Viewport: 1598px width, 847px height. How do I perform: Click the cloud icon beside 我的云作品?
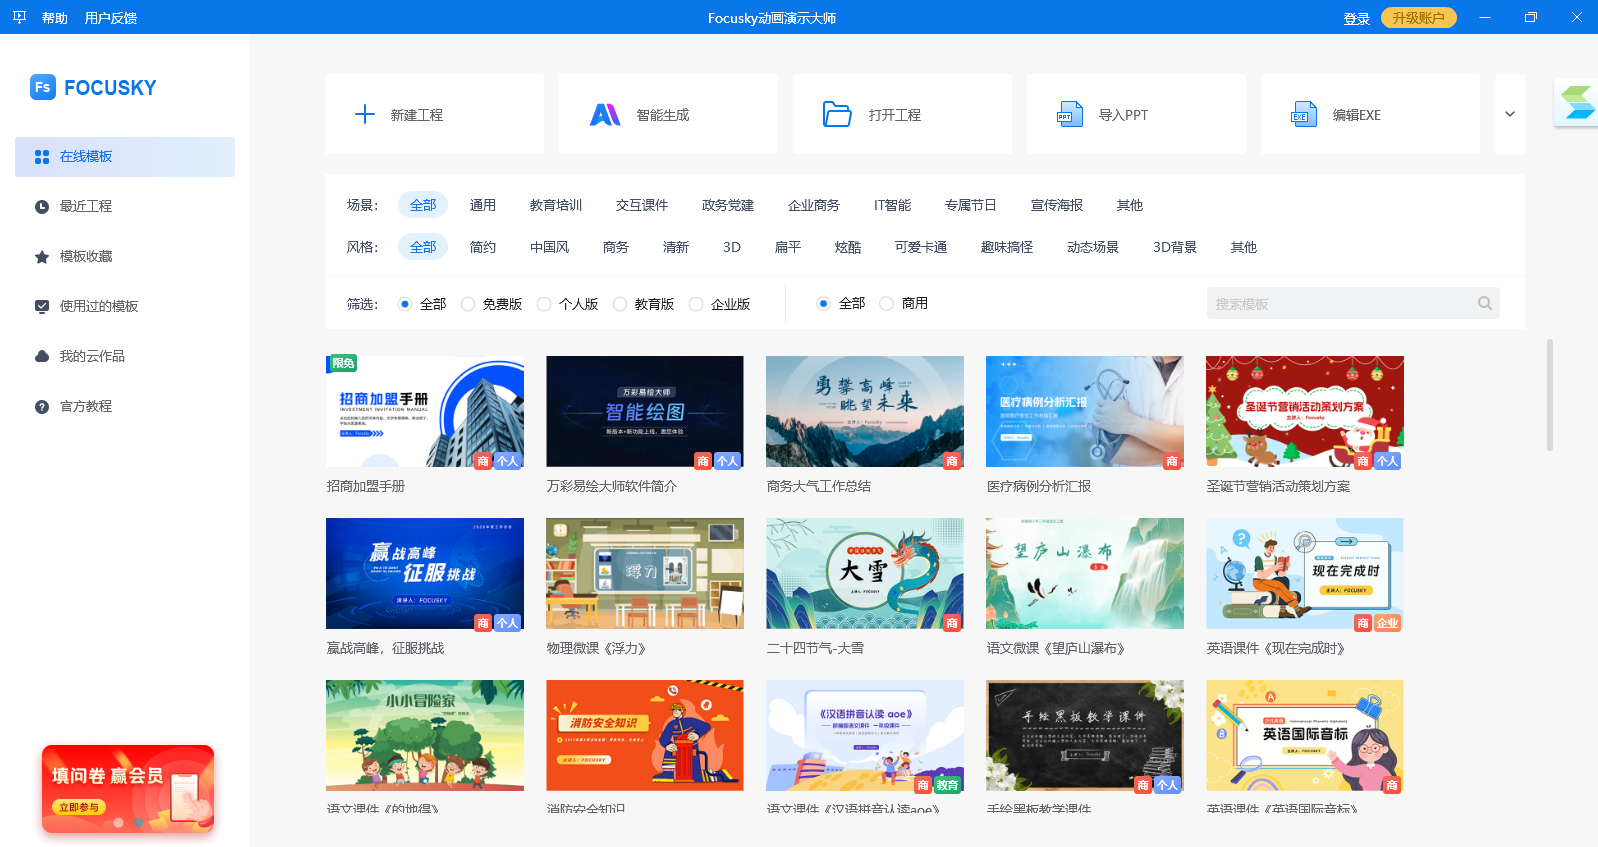pyautogui.click(x=42, y=356)
